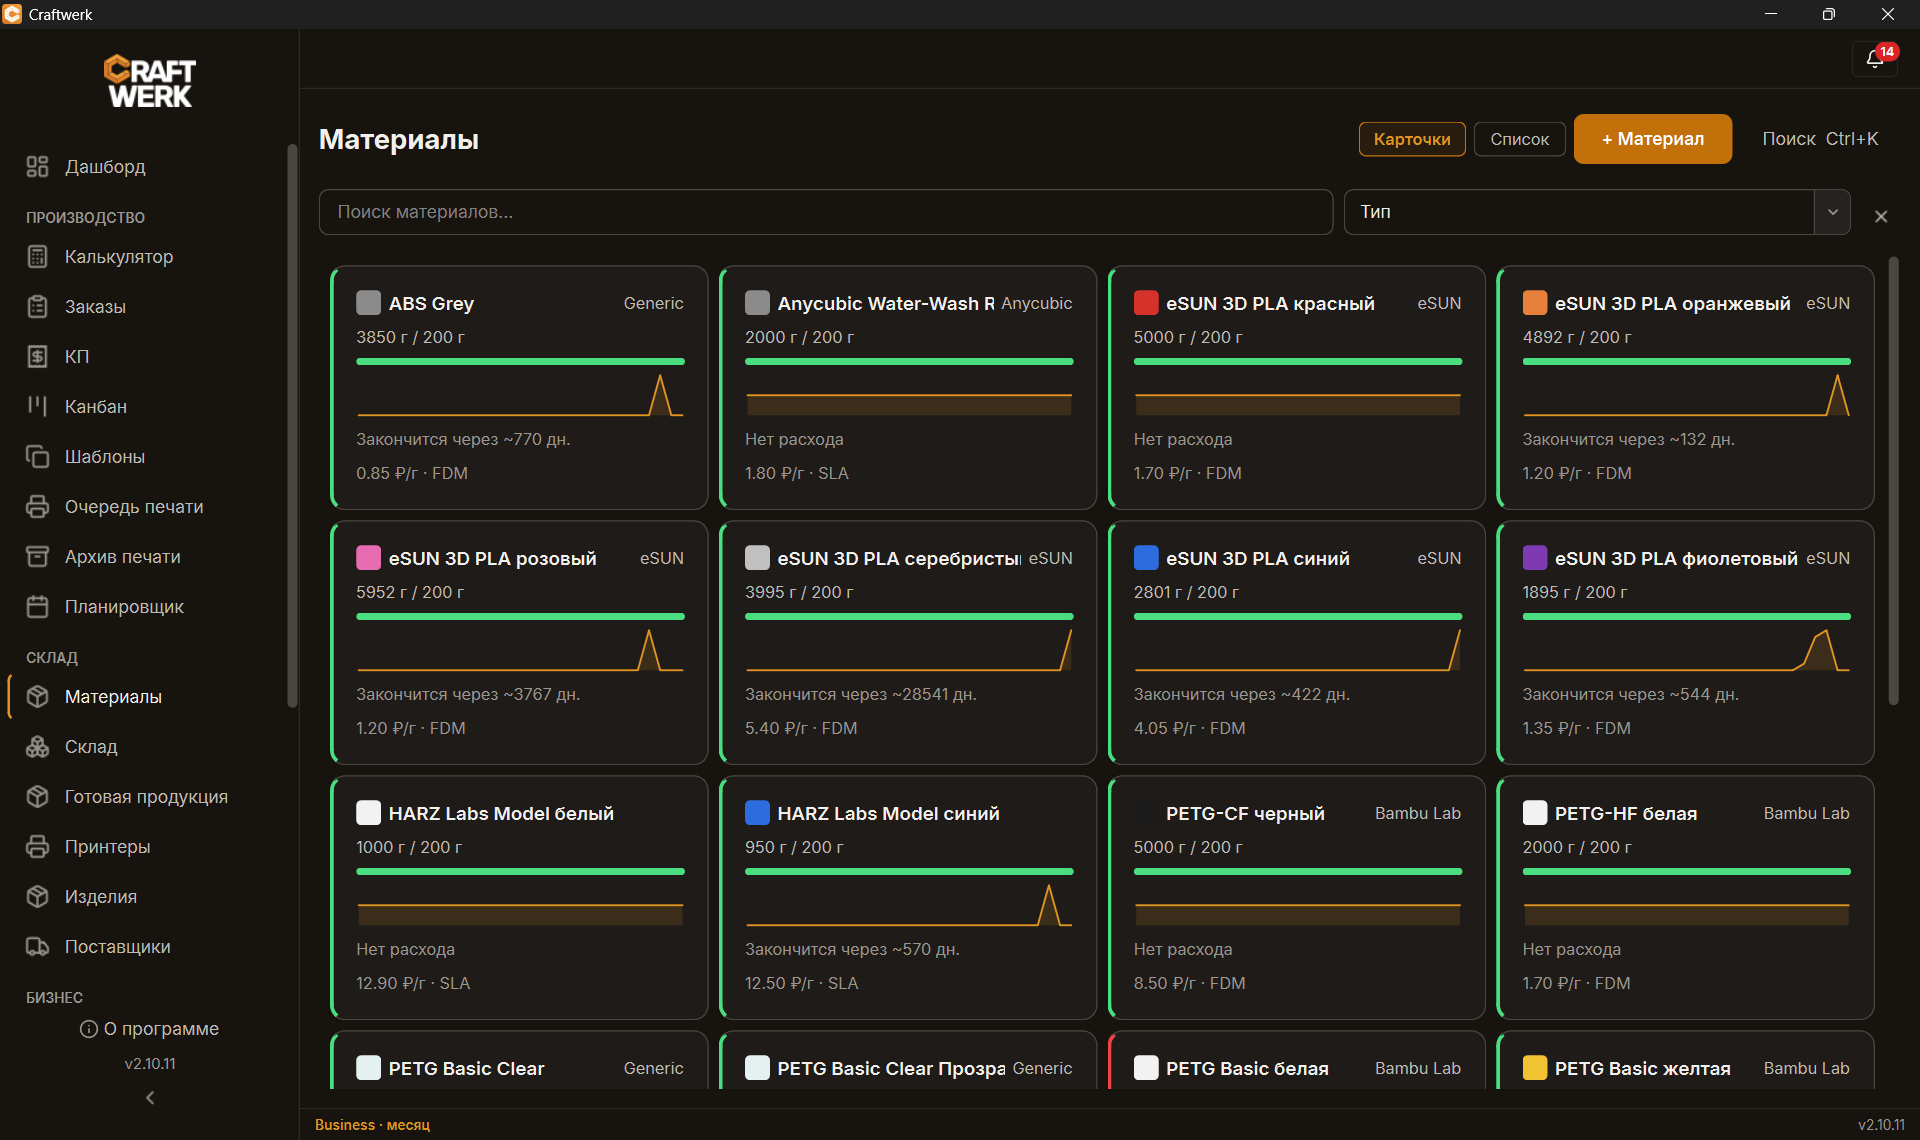Click the version v2.10.11 in status bar
This screenshot has width=1920, height=1140.
[1881, 1125]
